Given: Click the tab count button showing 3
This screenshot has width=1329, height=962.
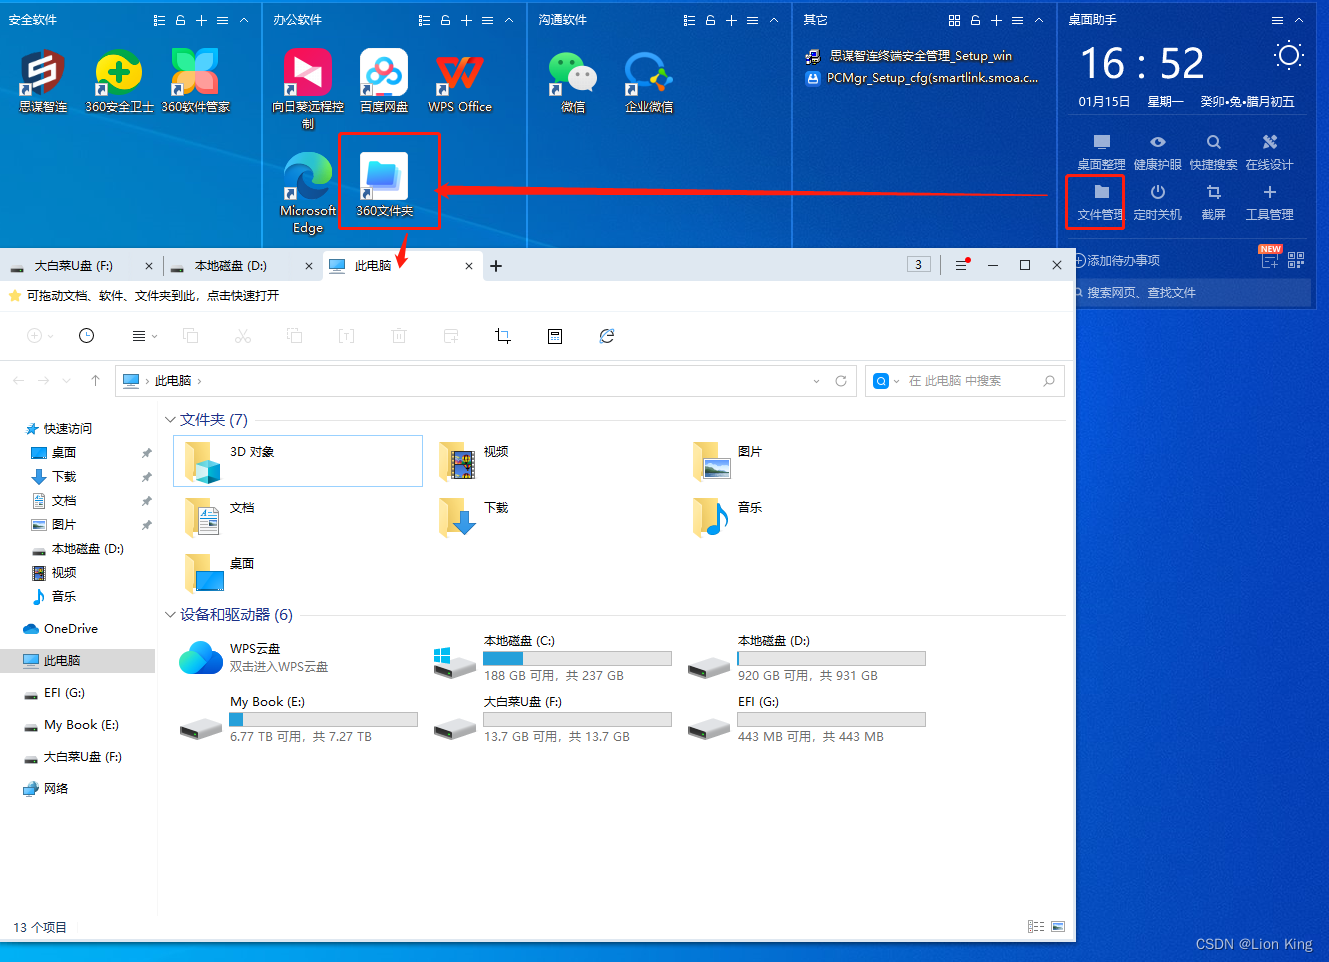Looking at the screenshot, I should click(918, 264).
